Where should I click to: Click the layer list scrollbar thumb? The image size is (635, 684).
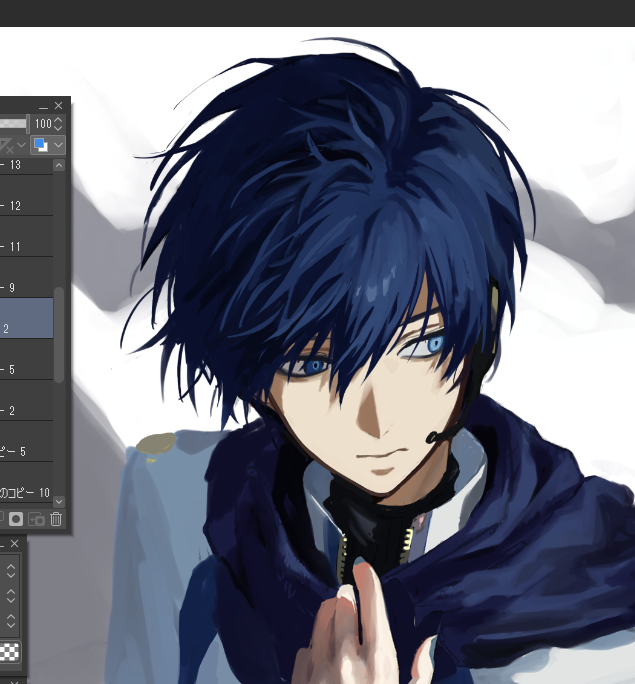tap(58, 335)
